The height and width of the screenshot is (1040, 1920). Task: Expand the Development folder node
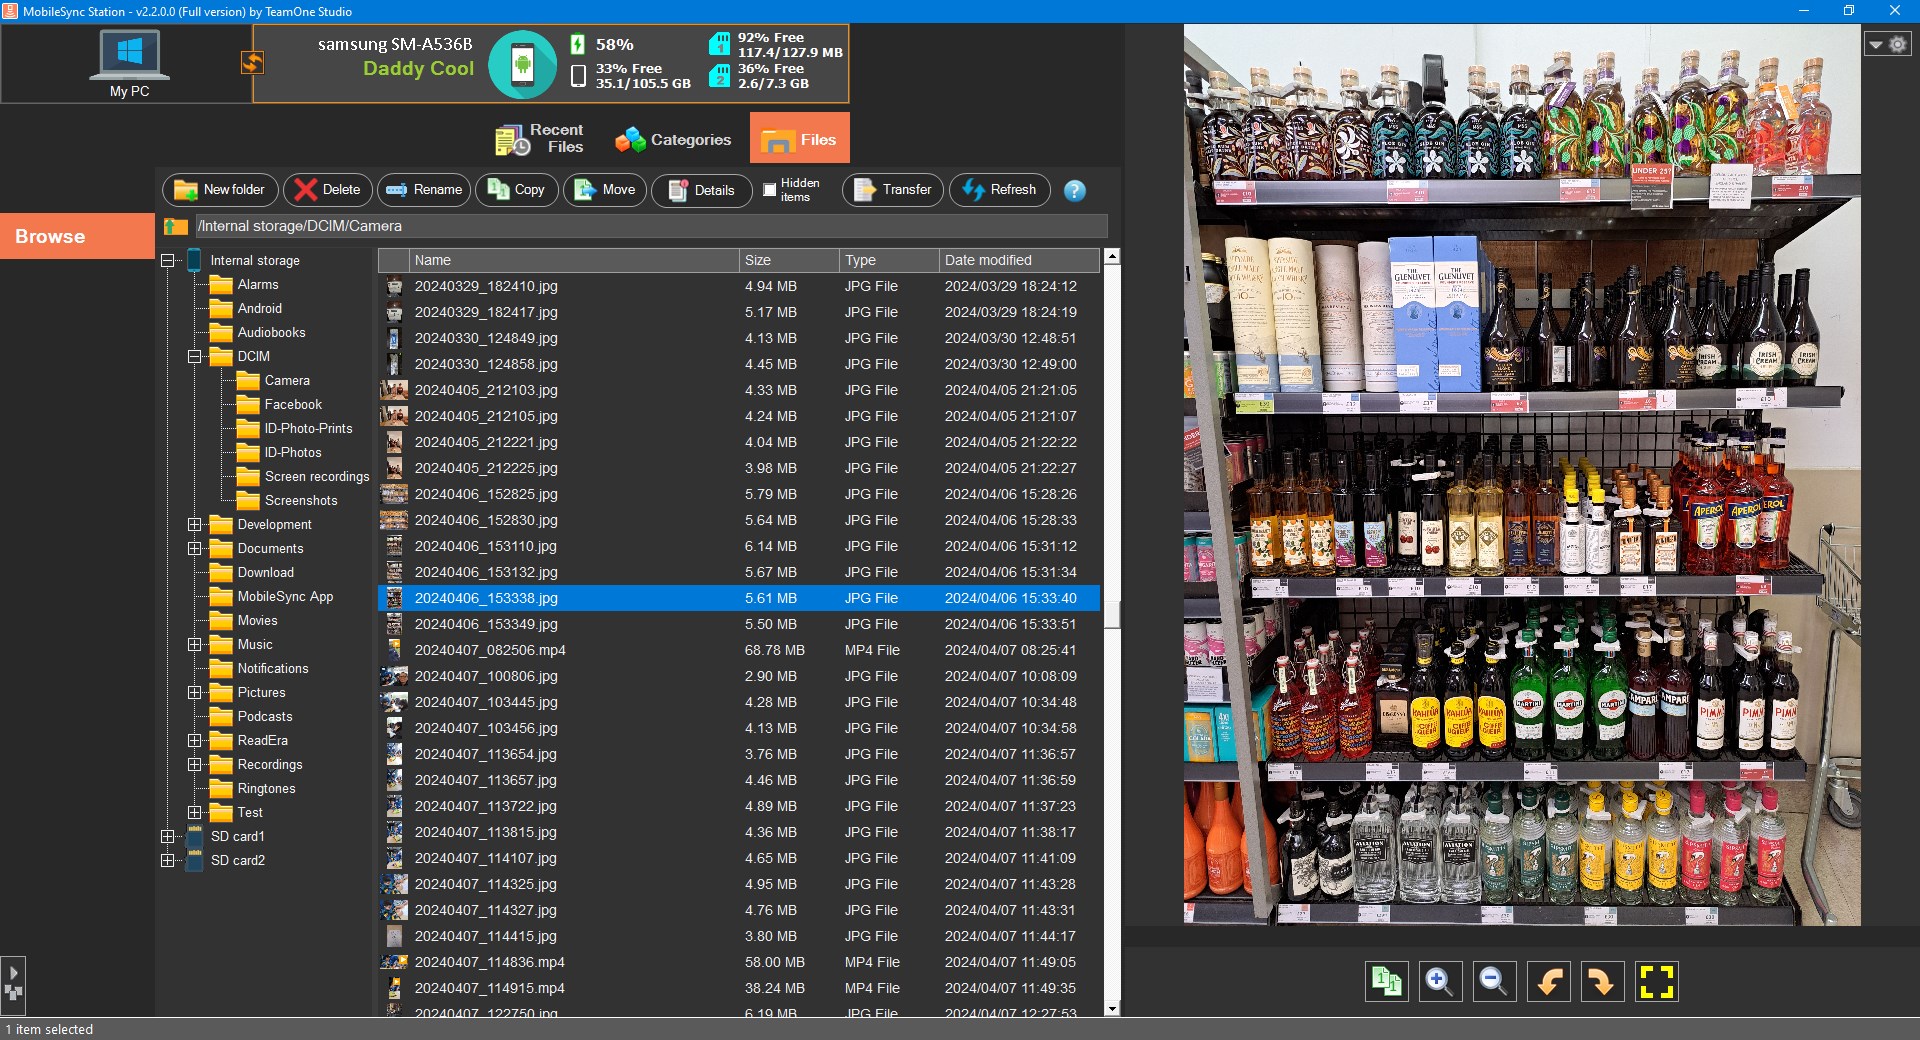pos(195,525)
